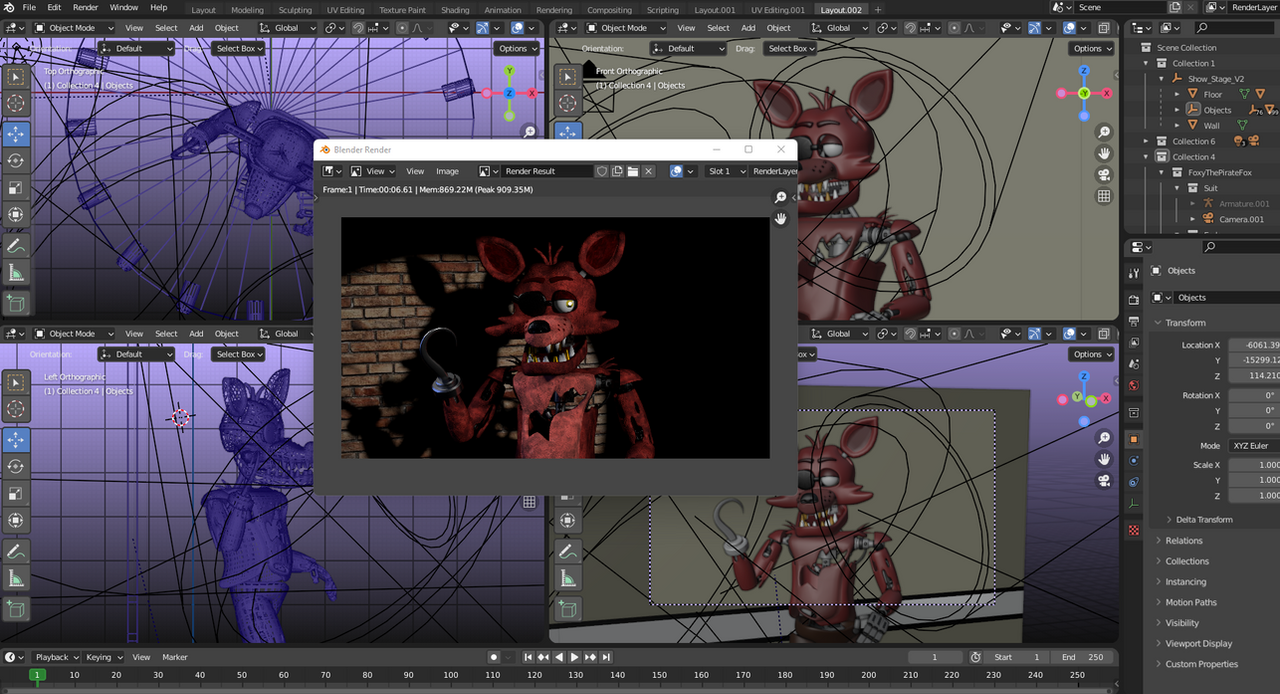Open an image file from the Render window header

click(x=633, y=171)
